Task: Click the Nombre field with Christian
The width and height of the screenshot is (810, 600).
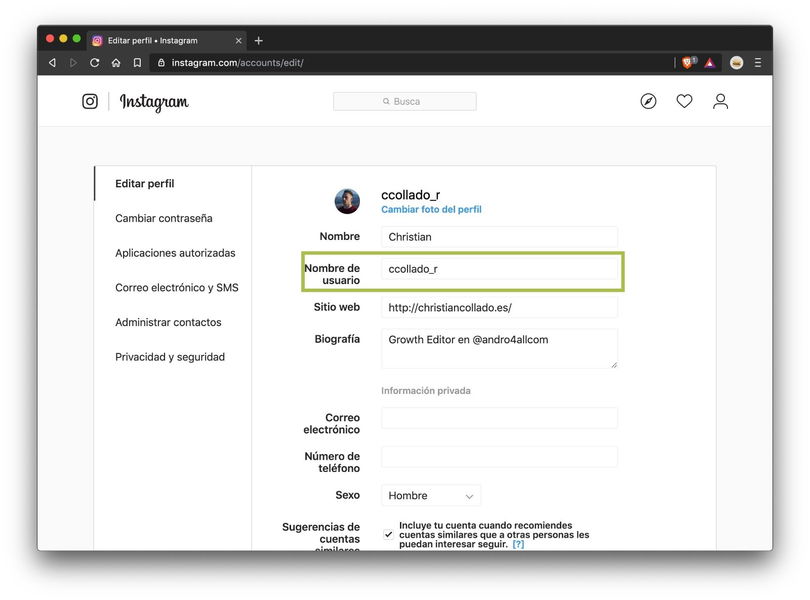Action: click(500, 237)
